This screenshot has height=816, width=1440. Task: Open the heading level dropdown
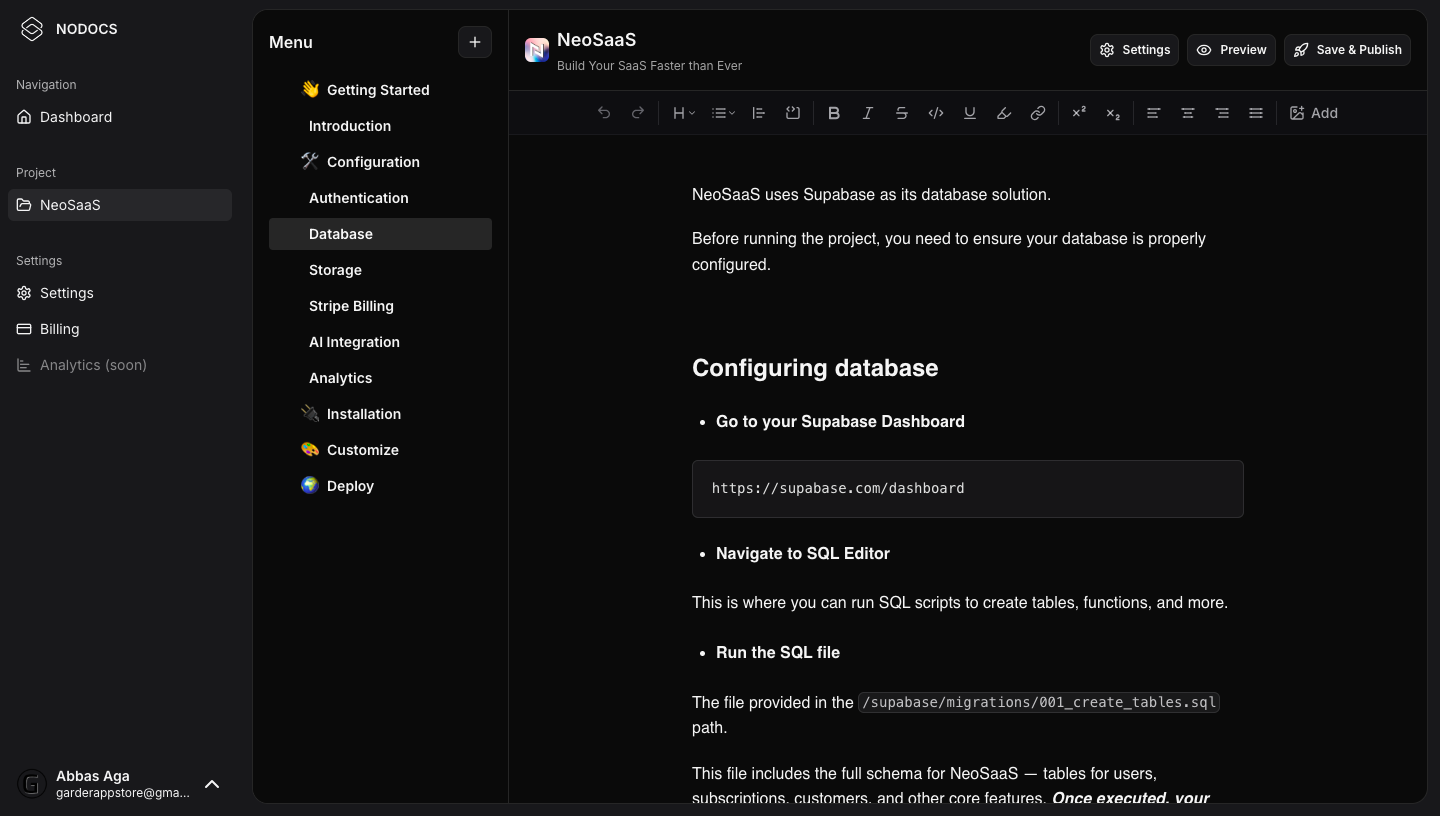(684, 113)
